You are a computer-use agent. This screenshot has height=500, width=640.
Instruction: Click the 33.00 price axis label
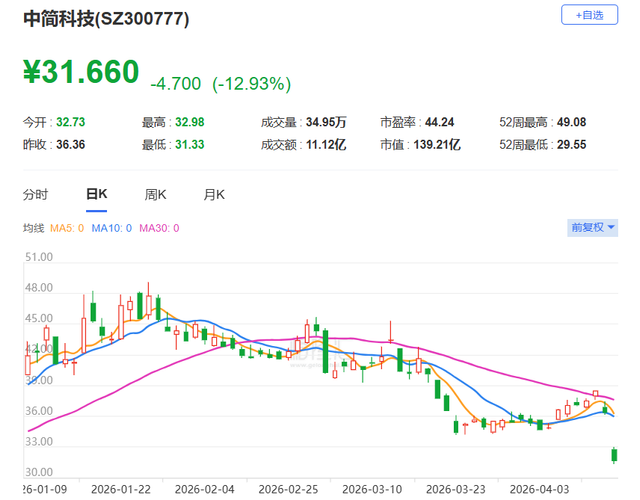pos(39,442)
